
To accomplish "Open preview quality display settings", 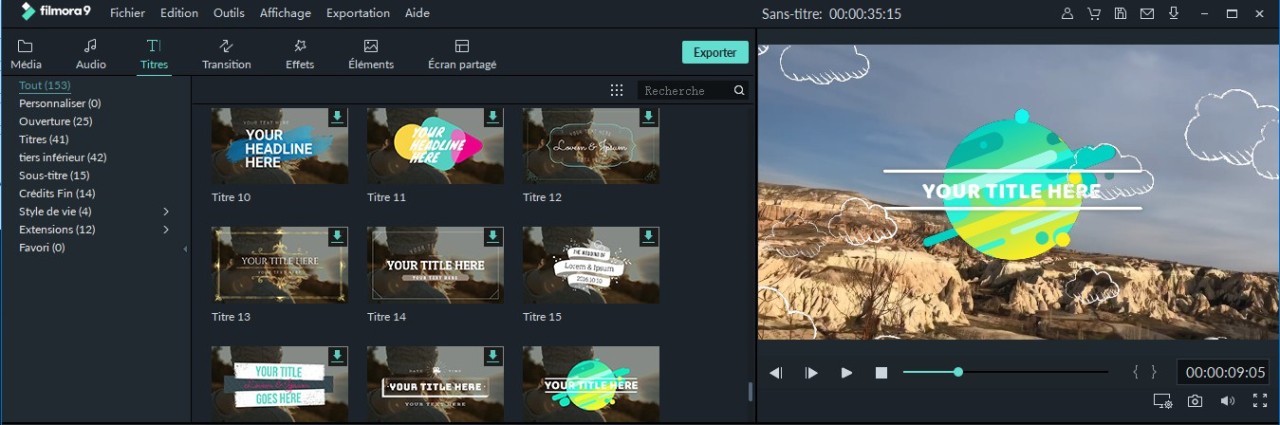I will pyautogui.click(x=1162, y=401).
